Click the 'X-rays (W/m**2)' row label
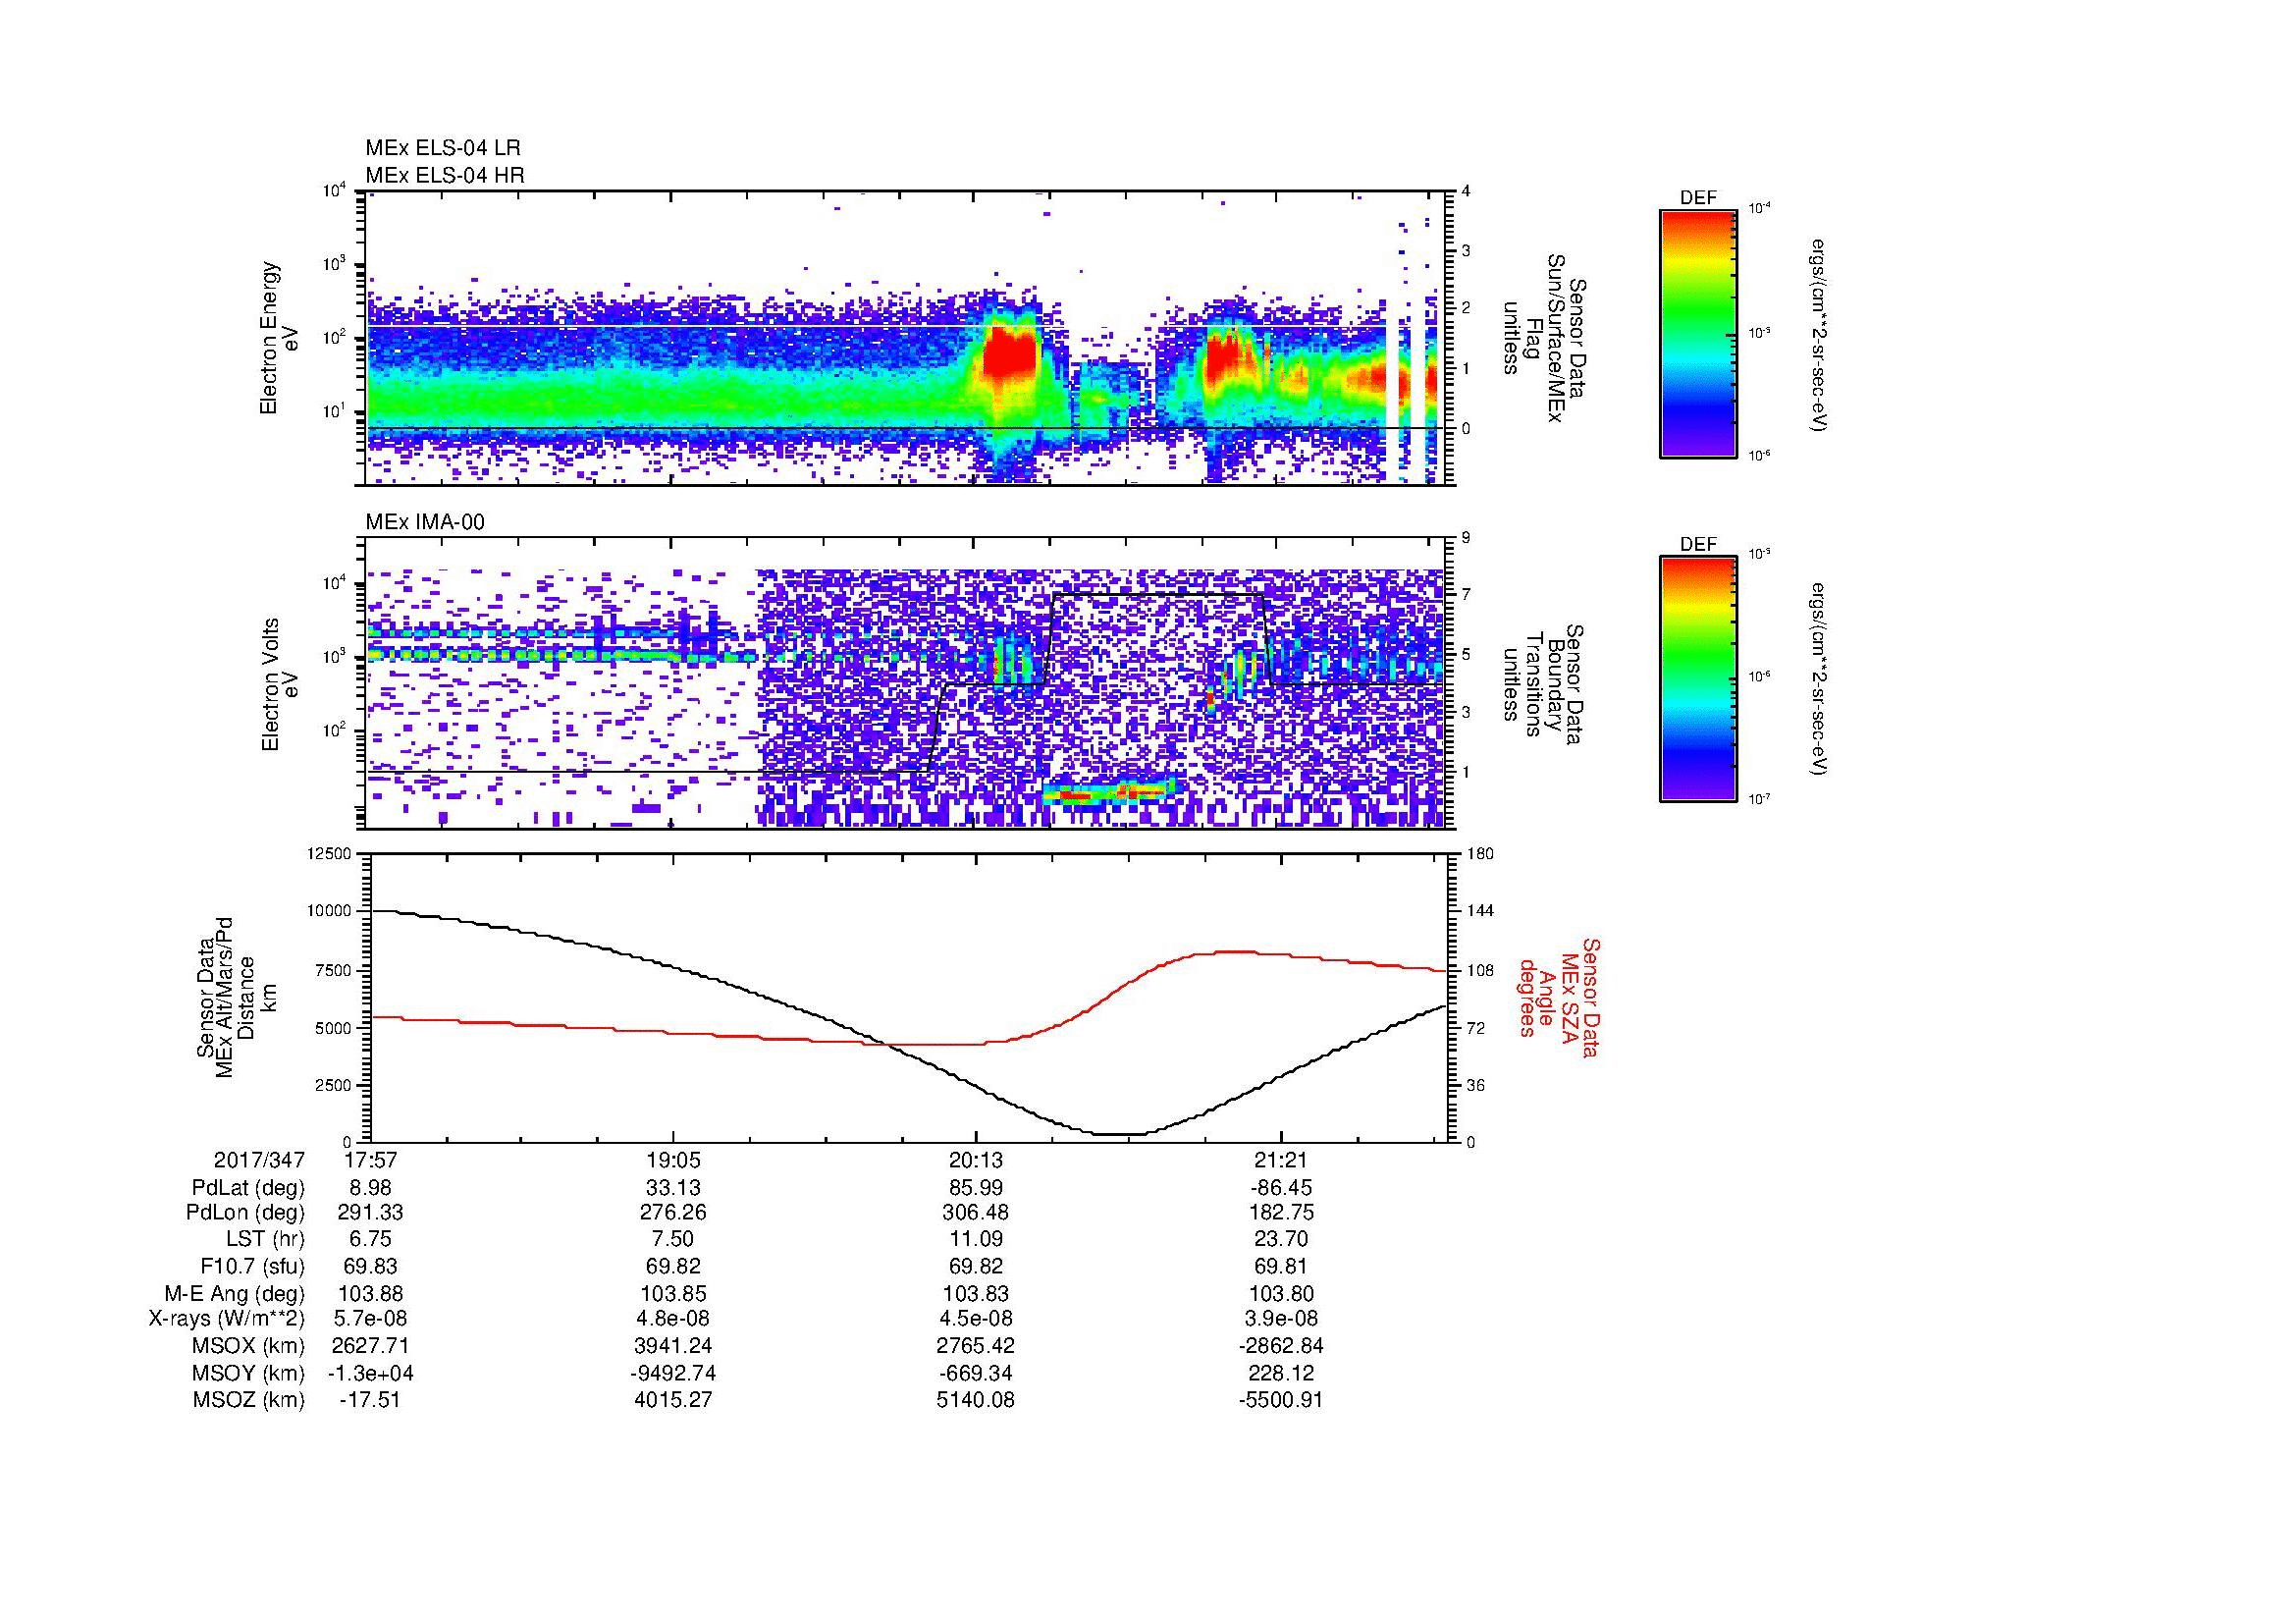 tap(226, 1319)
